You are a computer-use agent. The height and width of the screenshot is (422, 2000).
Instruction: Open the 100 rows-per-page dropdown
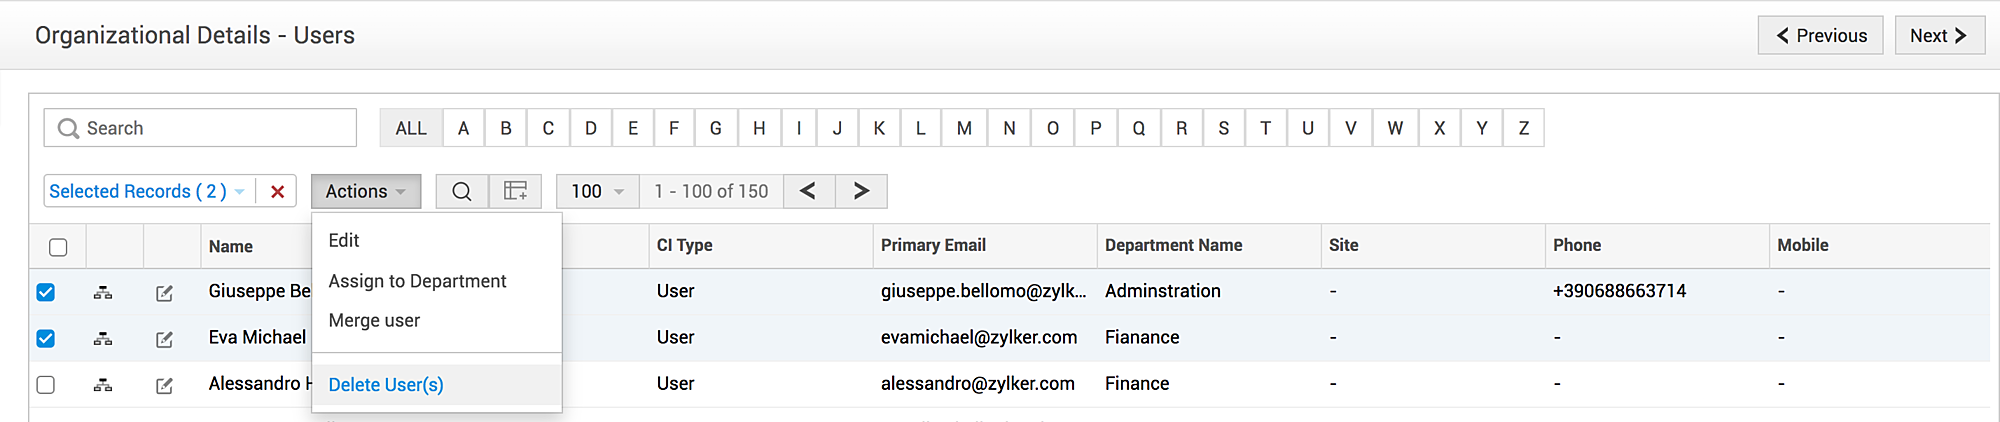[597, 191]
